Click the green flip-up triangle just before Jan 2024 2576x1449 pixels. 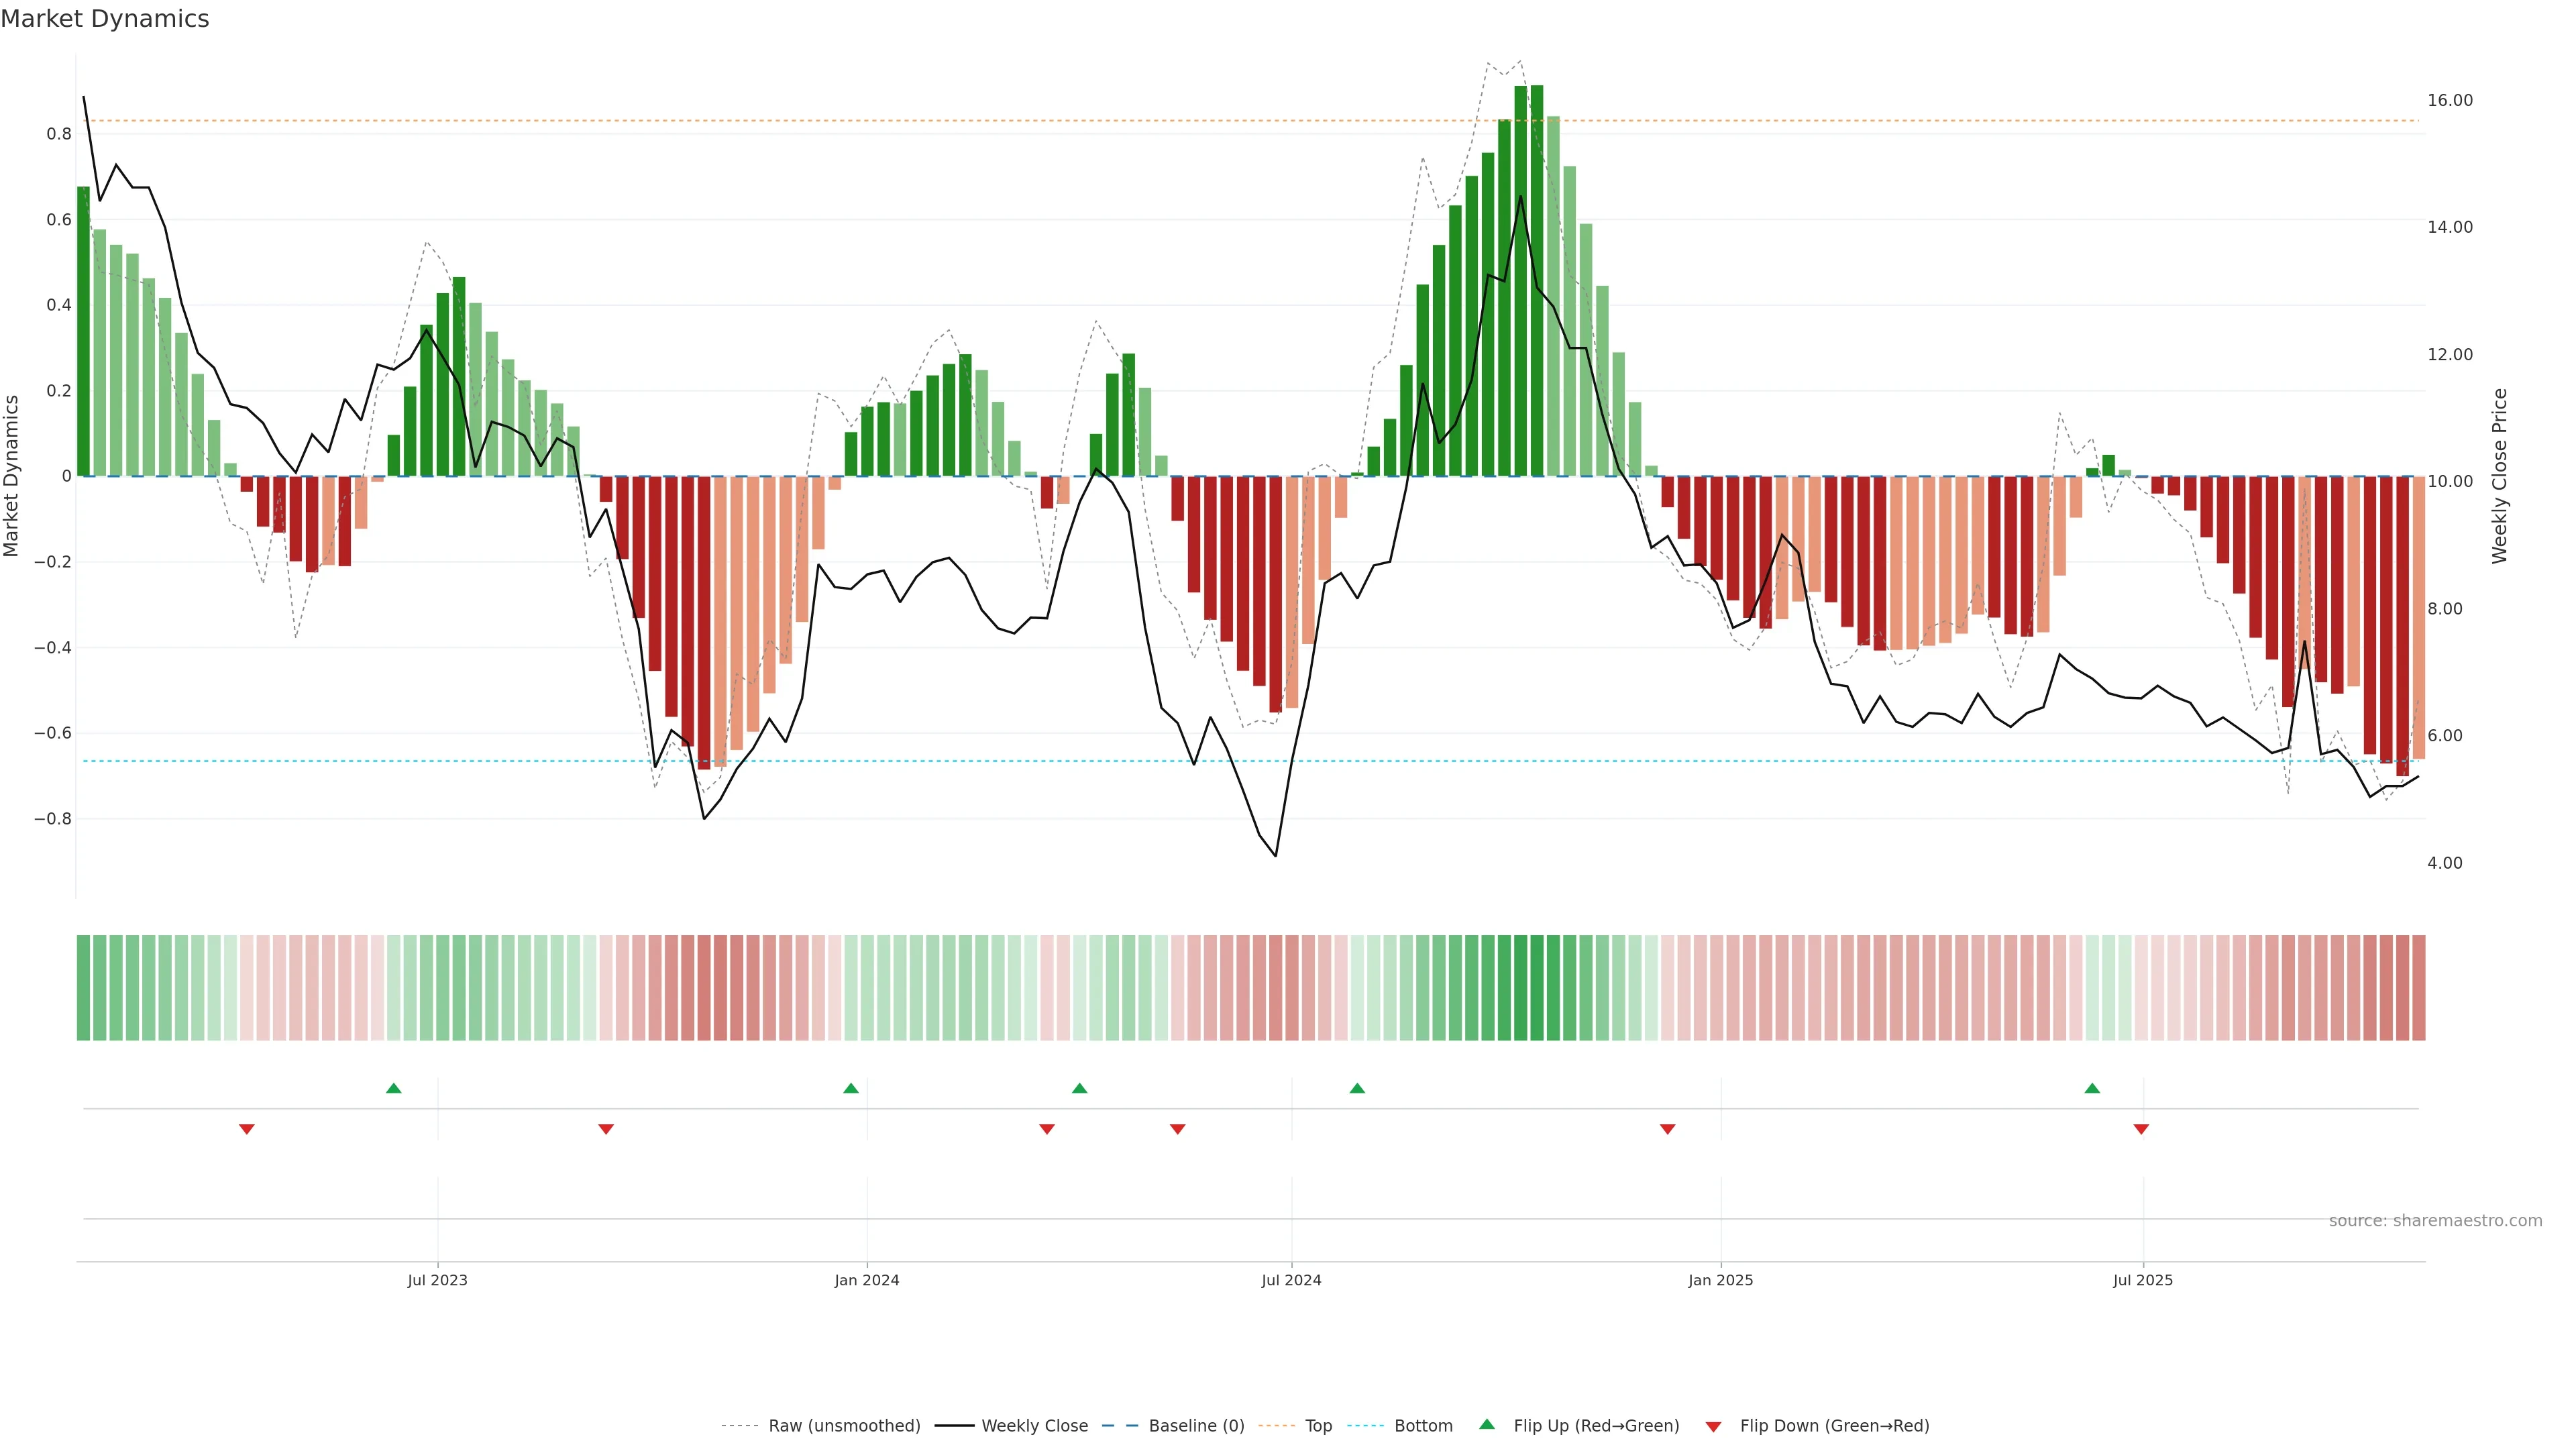click(x=851, y=1088)
